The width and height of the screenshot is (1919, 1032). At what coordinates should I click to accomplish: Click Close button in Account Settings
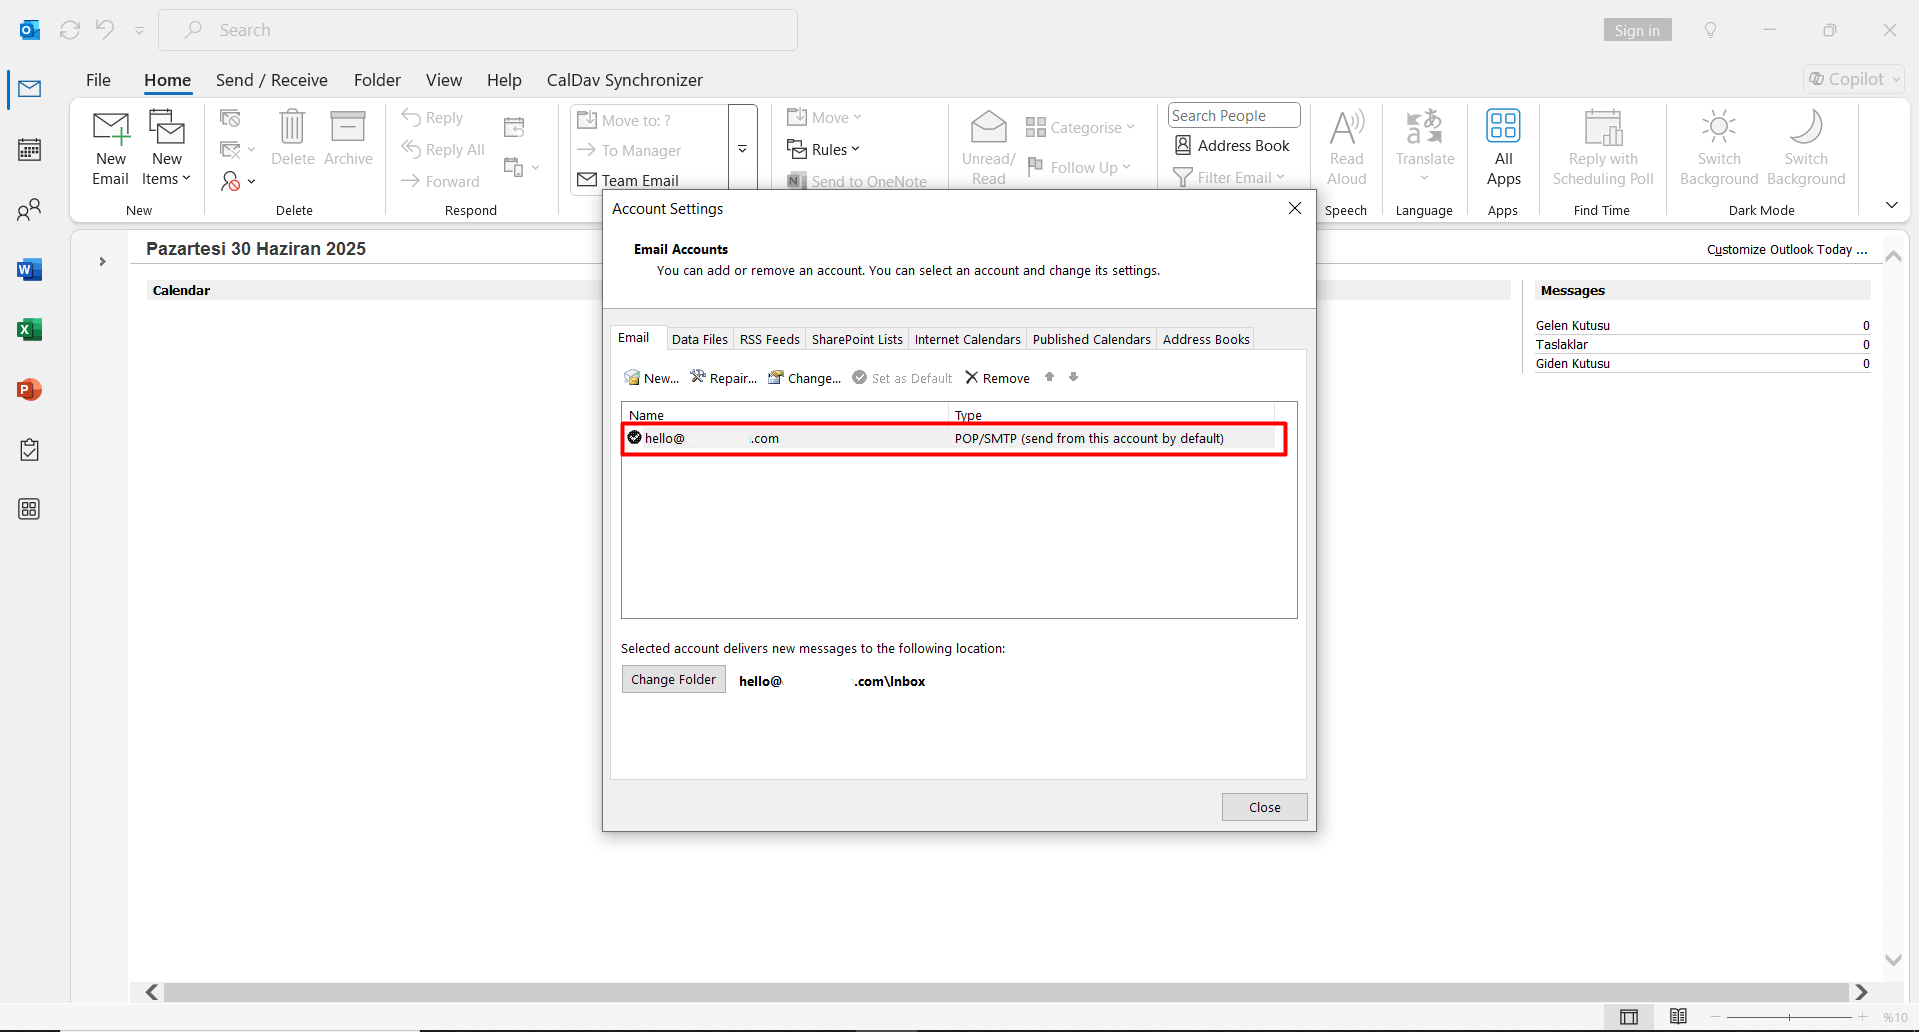click(1264, 807)
